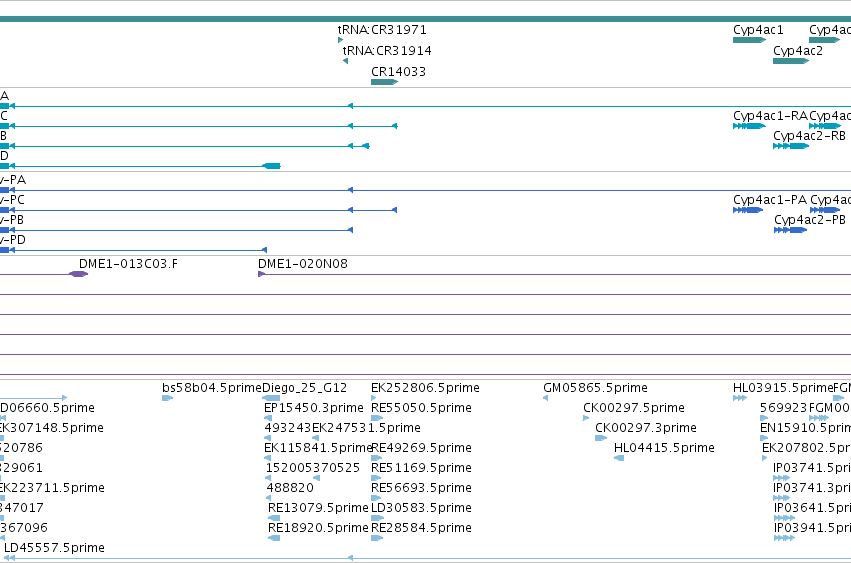Select the IP03741.3pri EST label

pyautogui.click(x=812, y=488)
